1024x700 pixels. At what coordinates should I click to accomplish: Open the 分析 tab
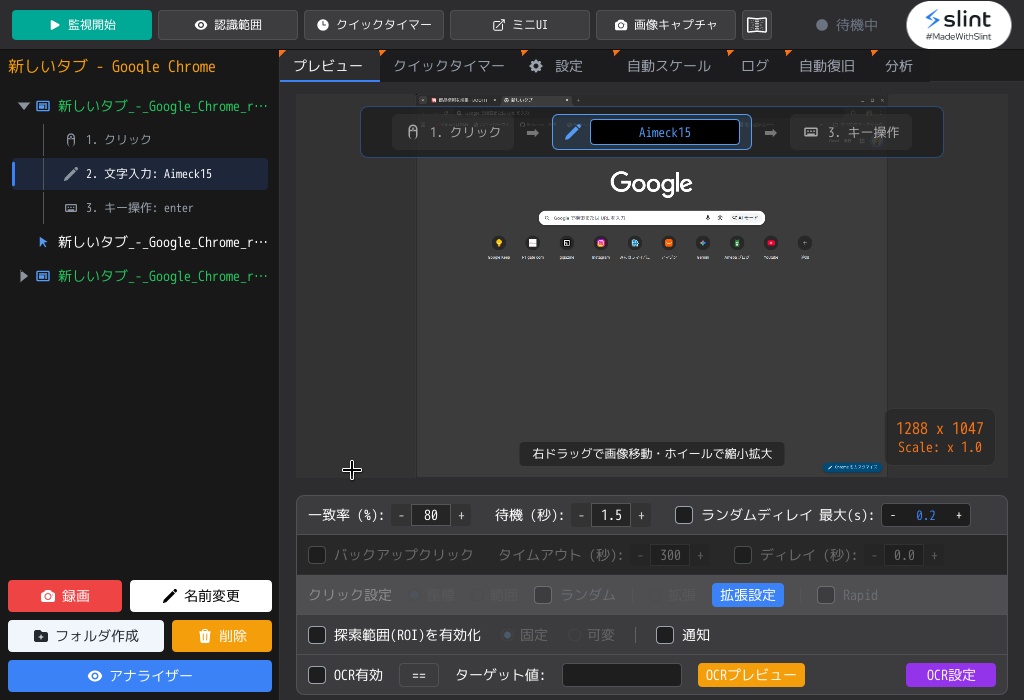coord(899,66)
